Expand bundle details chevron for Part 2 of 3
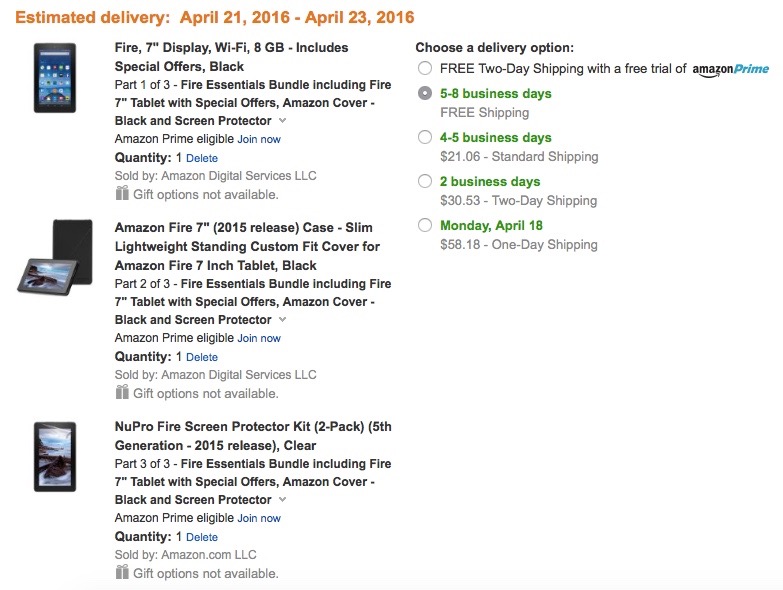This screenshot has height=590, width=783. [283, 319]
